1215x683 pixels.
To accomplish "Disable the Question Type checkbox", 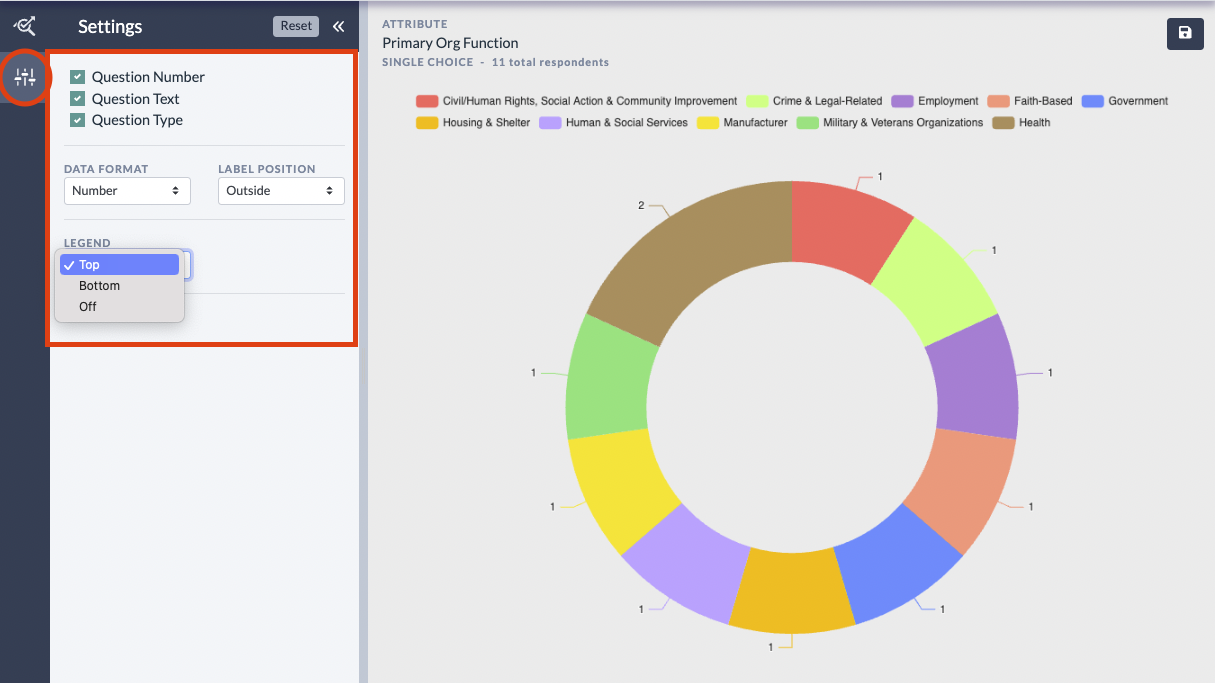I will [77, 120].
